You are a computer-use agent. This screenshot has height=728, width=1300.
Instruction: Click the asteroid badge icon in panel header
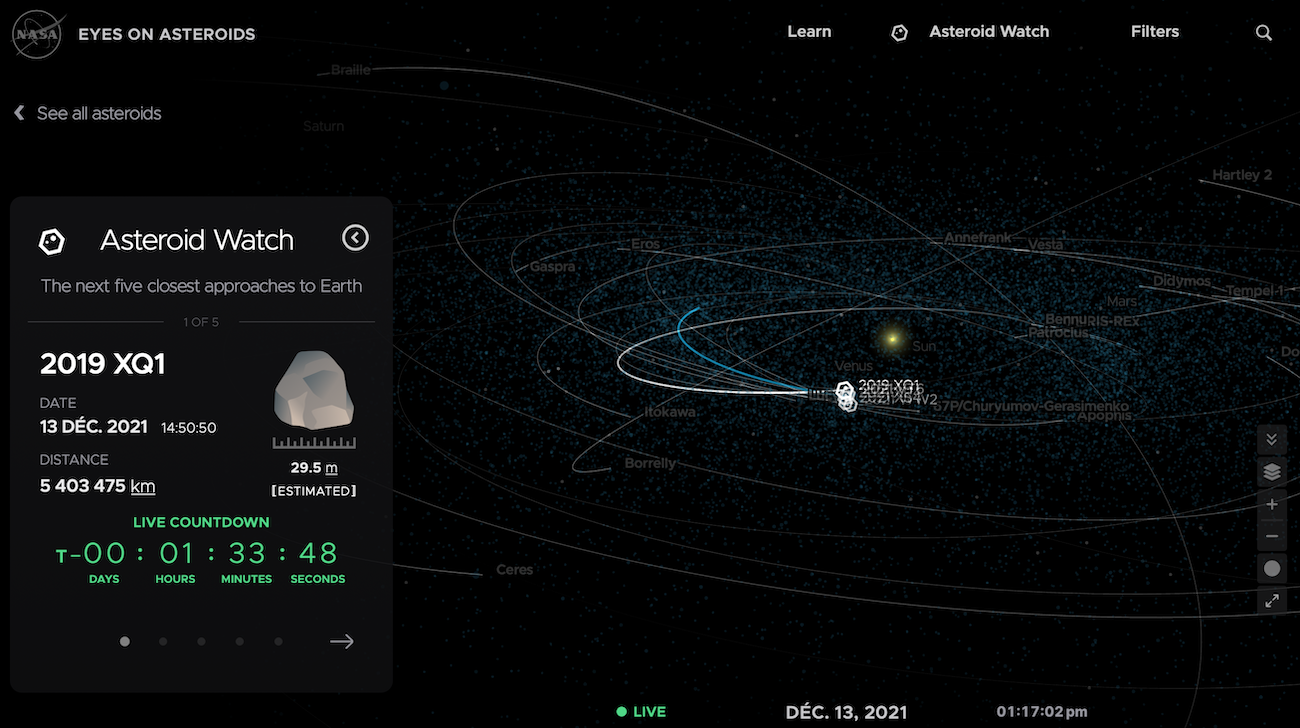point(52,240)
